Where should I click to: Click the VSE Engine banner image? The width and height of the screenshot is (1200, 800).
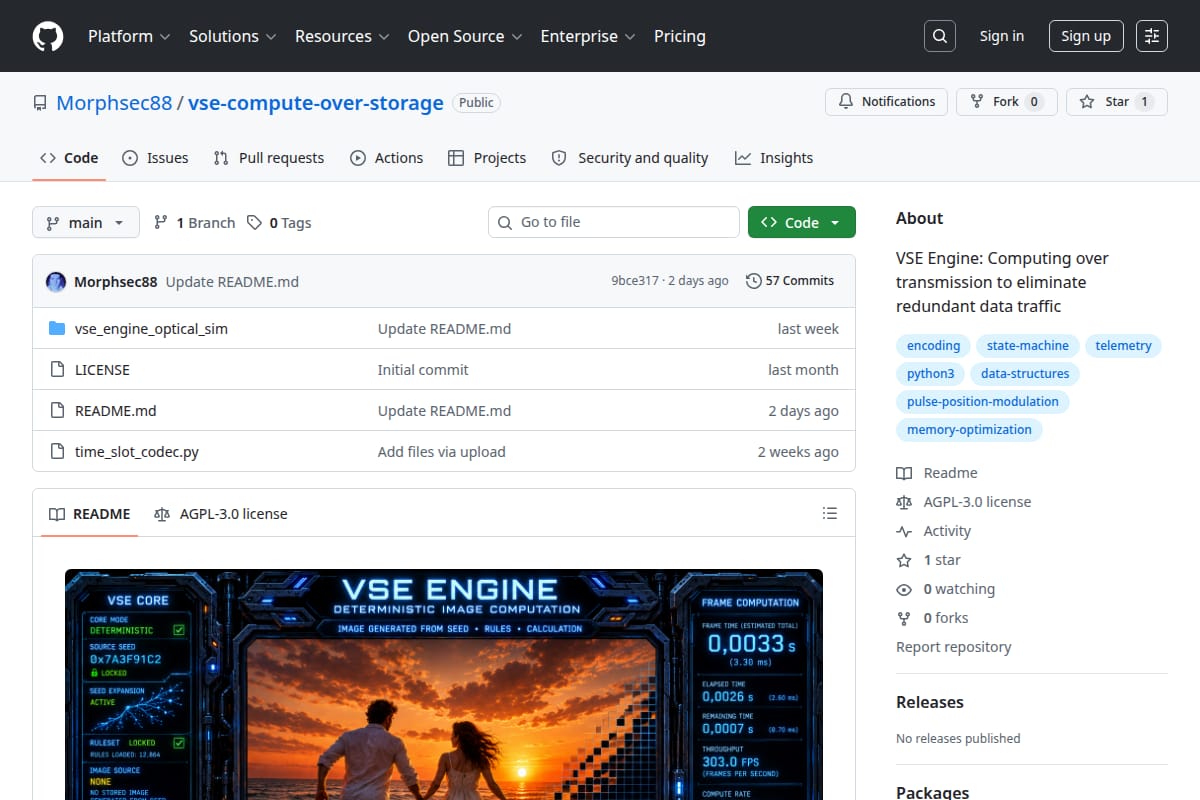pyautogui.click(x=444, y=685)
